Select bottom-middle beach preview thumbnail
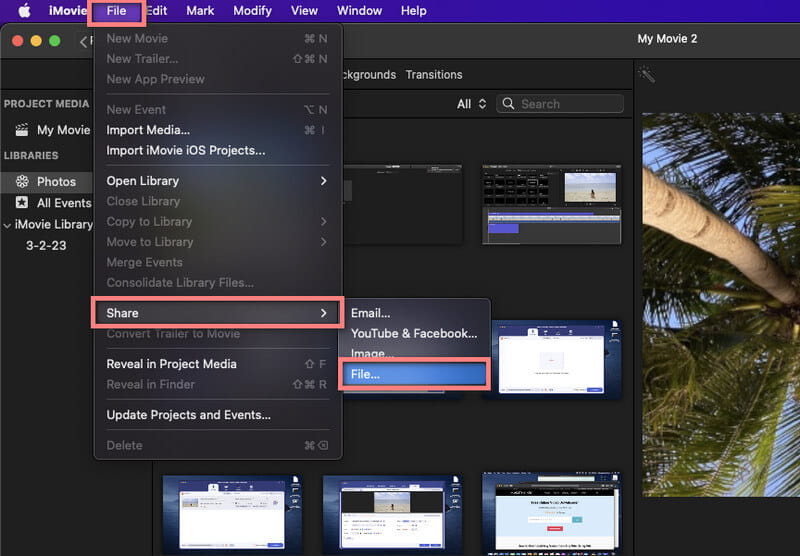 [392, 515]
